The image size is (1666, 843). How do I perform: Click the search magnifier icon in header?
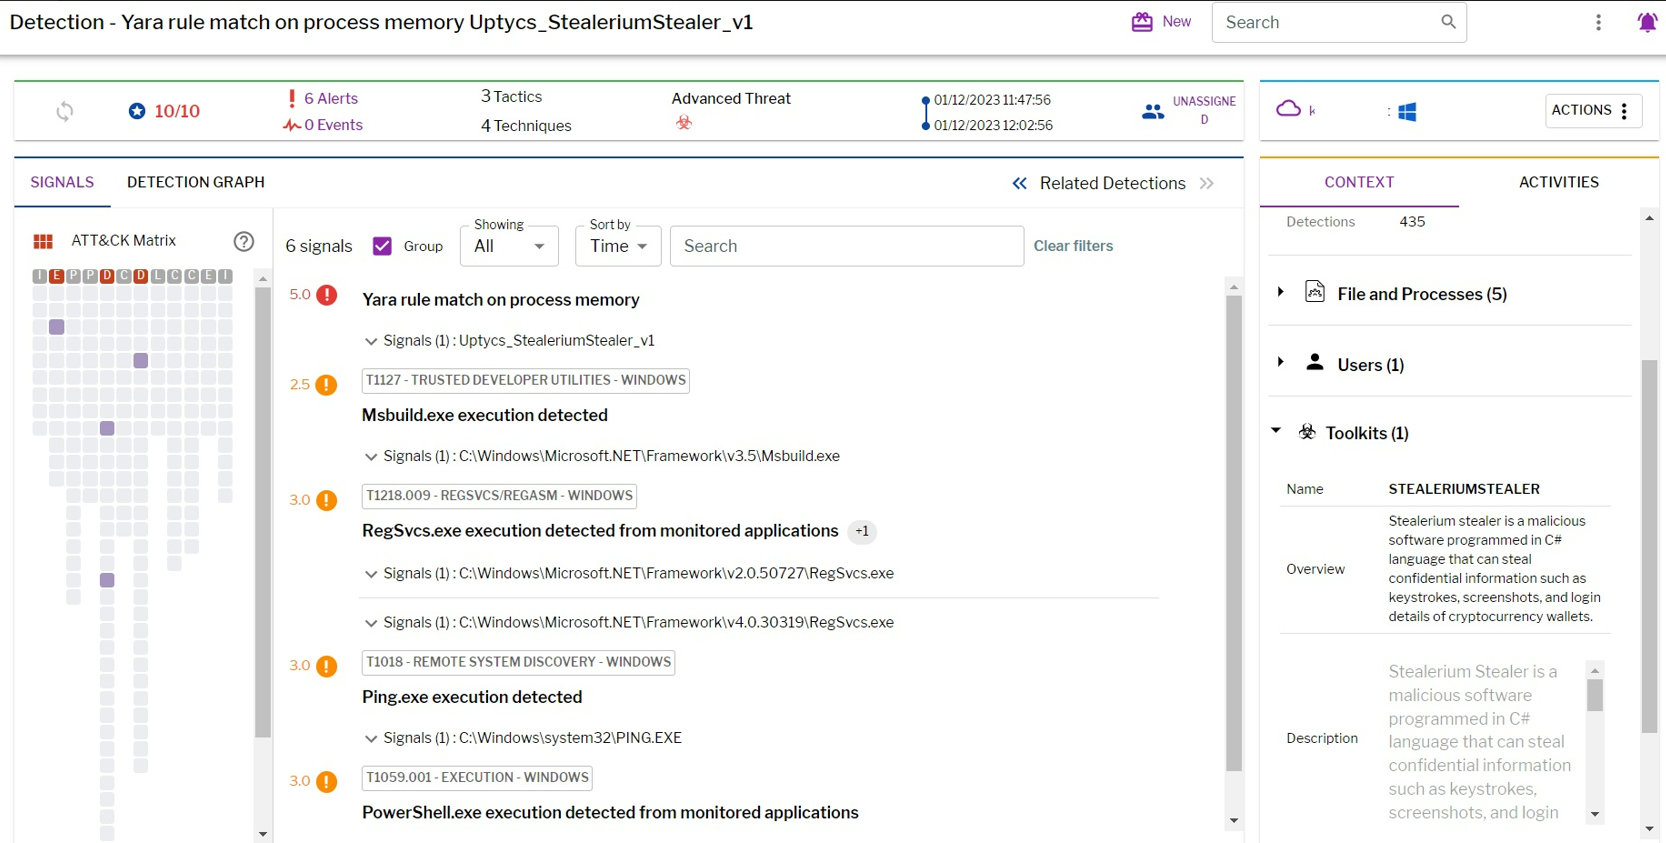coord(1448,22)
